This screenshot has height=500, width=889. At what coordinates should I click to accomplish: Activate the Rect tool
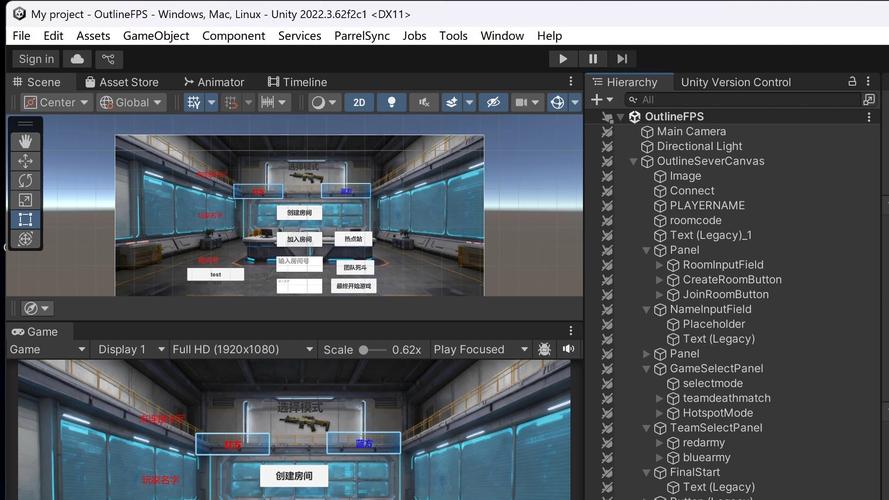point(25,219)
